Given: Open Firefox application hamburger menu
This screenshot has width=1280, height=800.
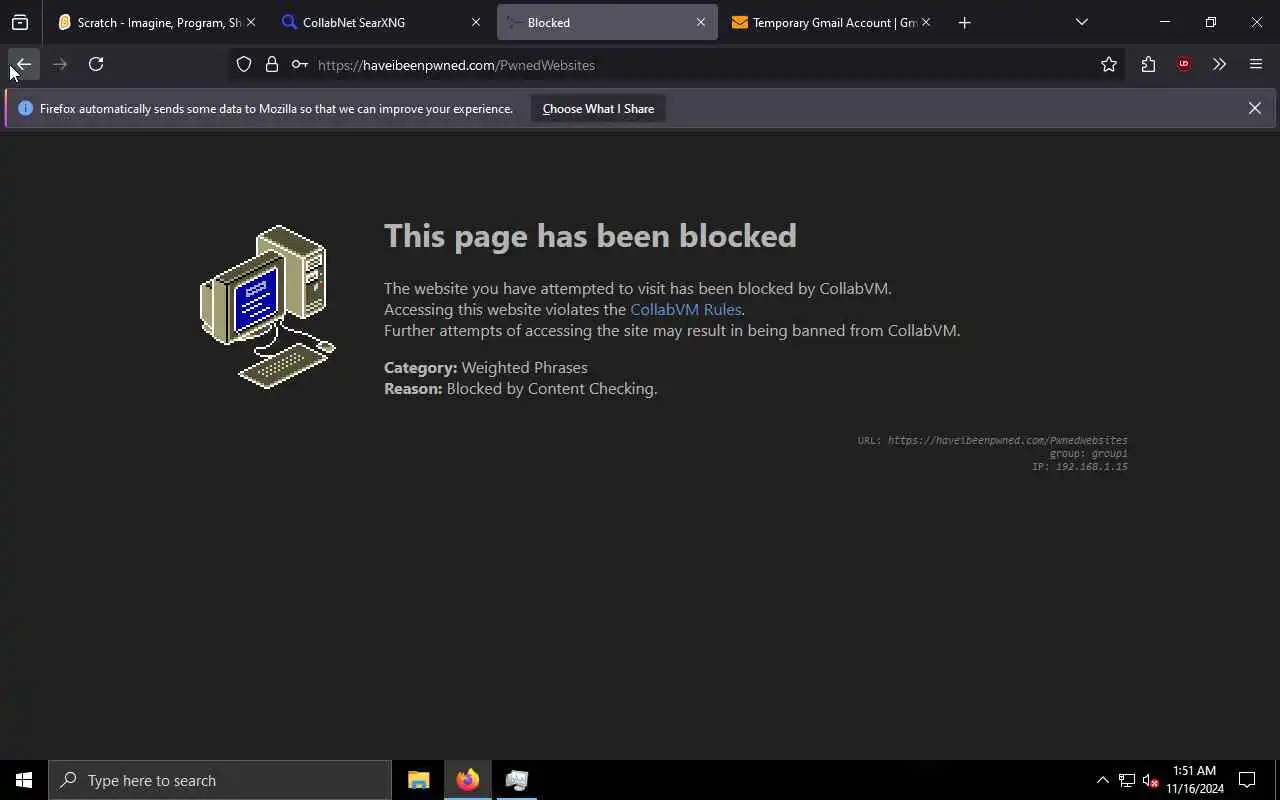Looking at the screenshot, I should 1256,64.
